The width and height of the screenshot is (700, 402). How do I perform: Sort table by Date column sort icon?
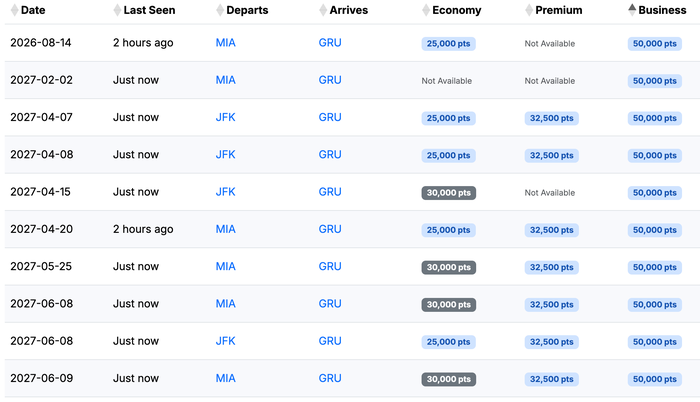click(x=15, y=10)
